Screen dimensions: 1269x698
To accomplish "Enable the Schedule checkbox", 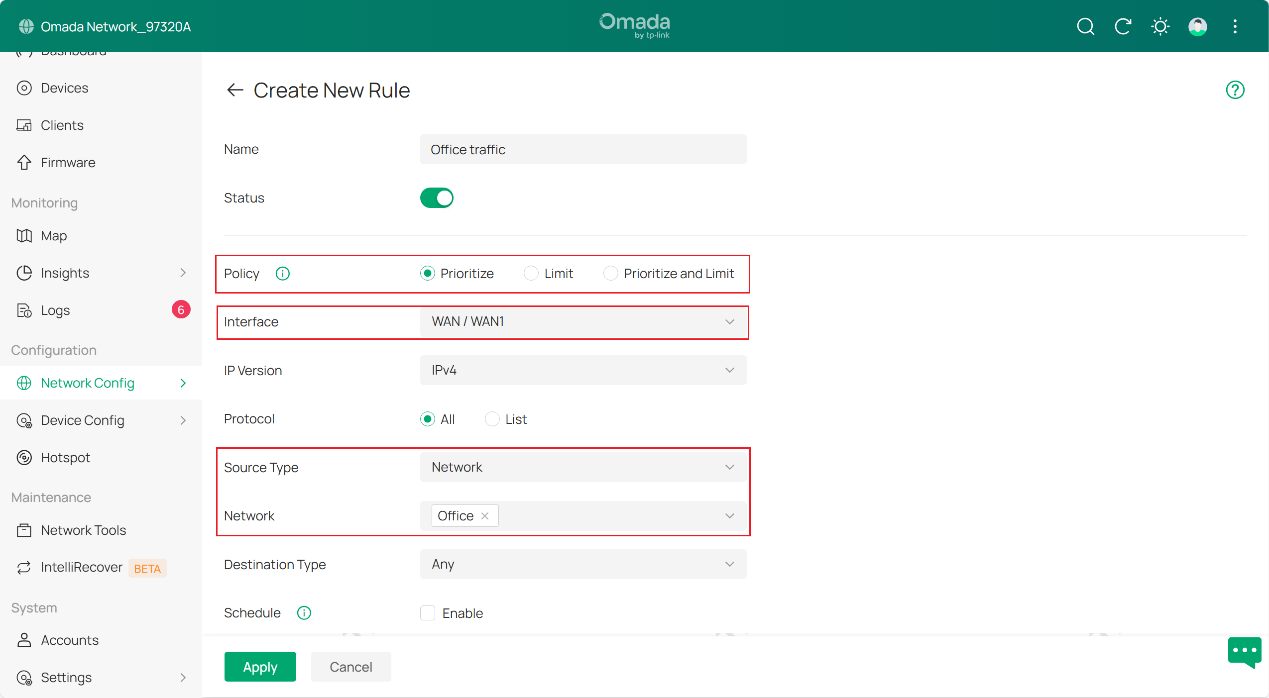I will coord(427,612).
